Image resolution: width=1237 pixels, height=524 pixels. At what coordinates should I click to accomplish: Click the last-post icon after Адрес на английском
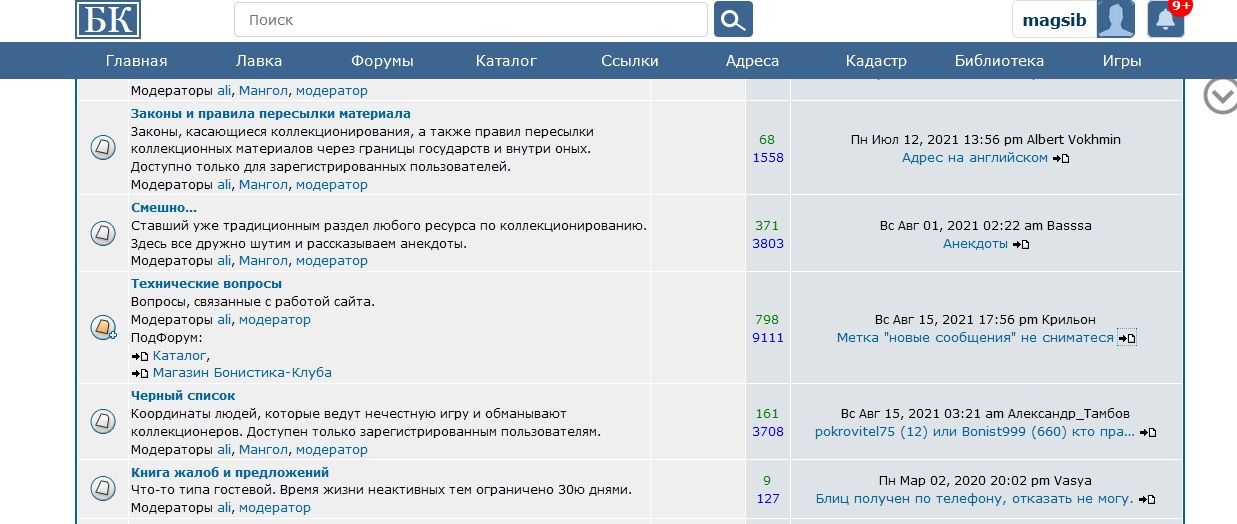pyautogui.click(x=1061, y=158)
